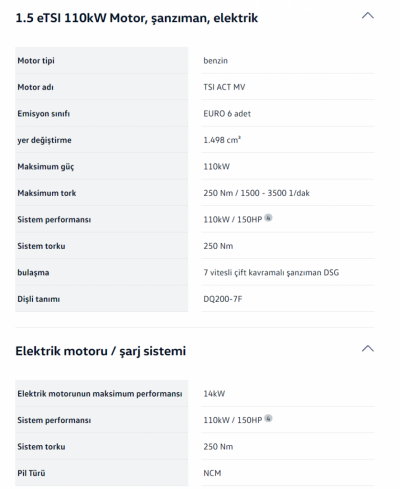The image size is (400, 489).
Task: Select the 250 Nm / 1500 - 3500 1/dak value
Action: [x=256, y=193]
